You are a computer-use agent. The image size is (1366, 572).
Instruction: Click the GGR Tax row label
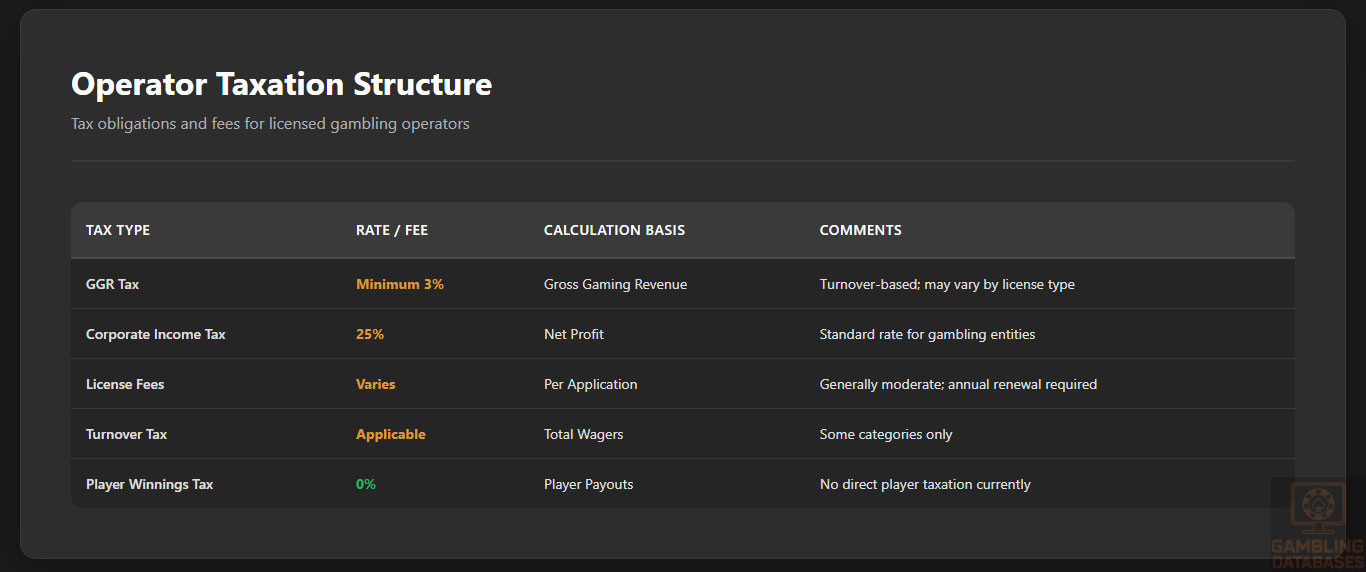pyautogui.click(x=113, y=284)
